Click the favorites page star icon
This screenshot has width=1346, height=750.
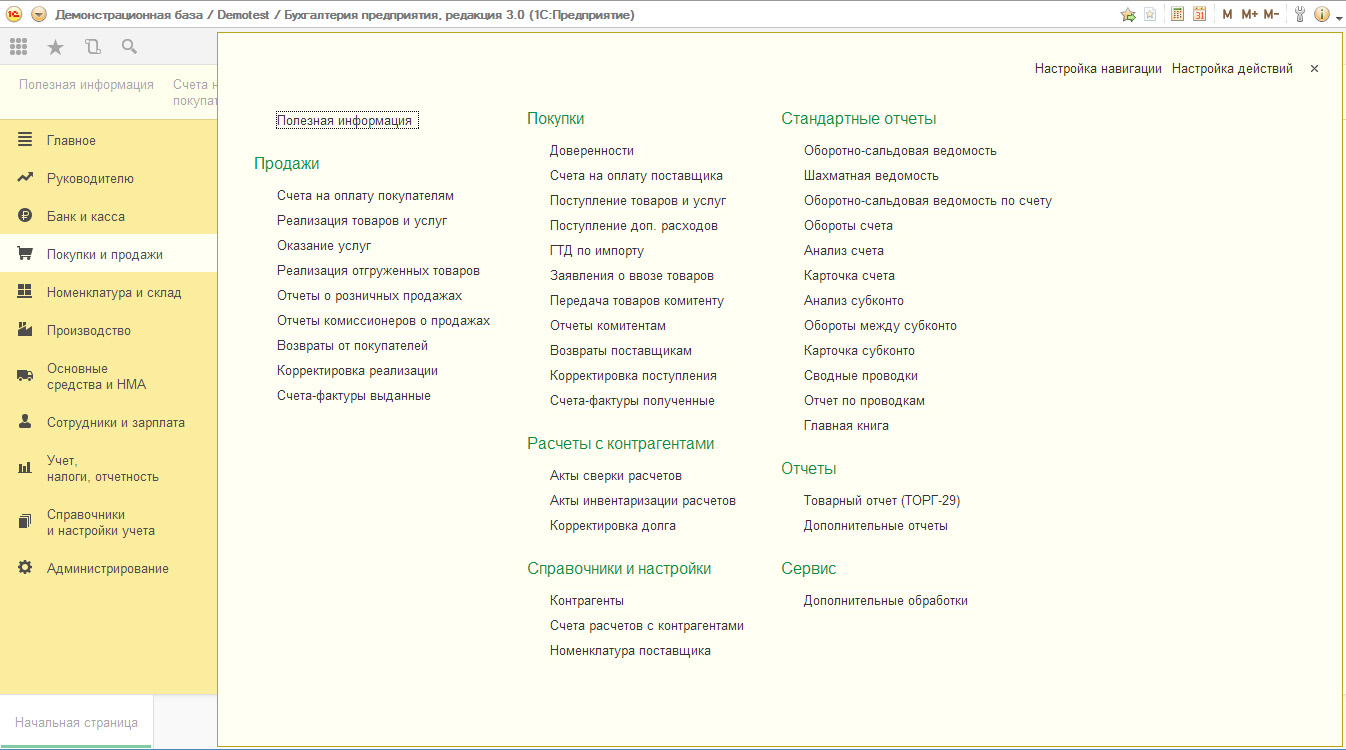[x=1151, y=14]
